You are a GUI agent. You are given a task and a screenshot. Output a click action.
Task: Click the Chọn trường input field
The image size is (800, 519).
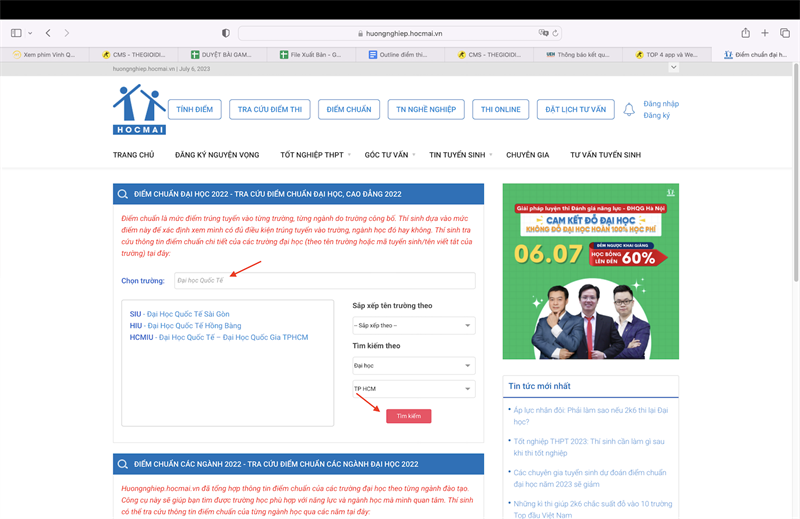[325, 281]
